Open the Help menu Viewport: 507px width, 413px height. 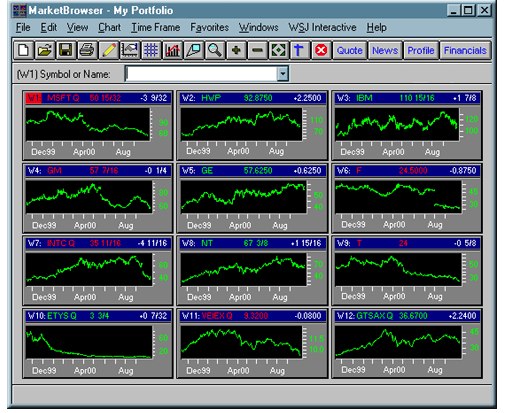click(x=377, y=27)
